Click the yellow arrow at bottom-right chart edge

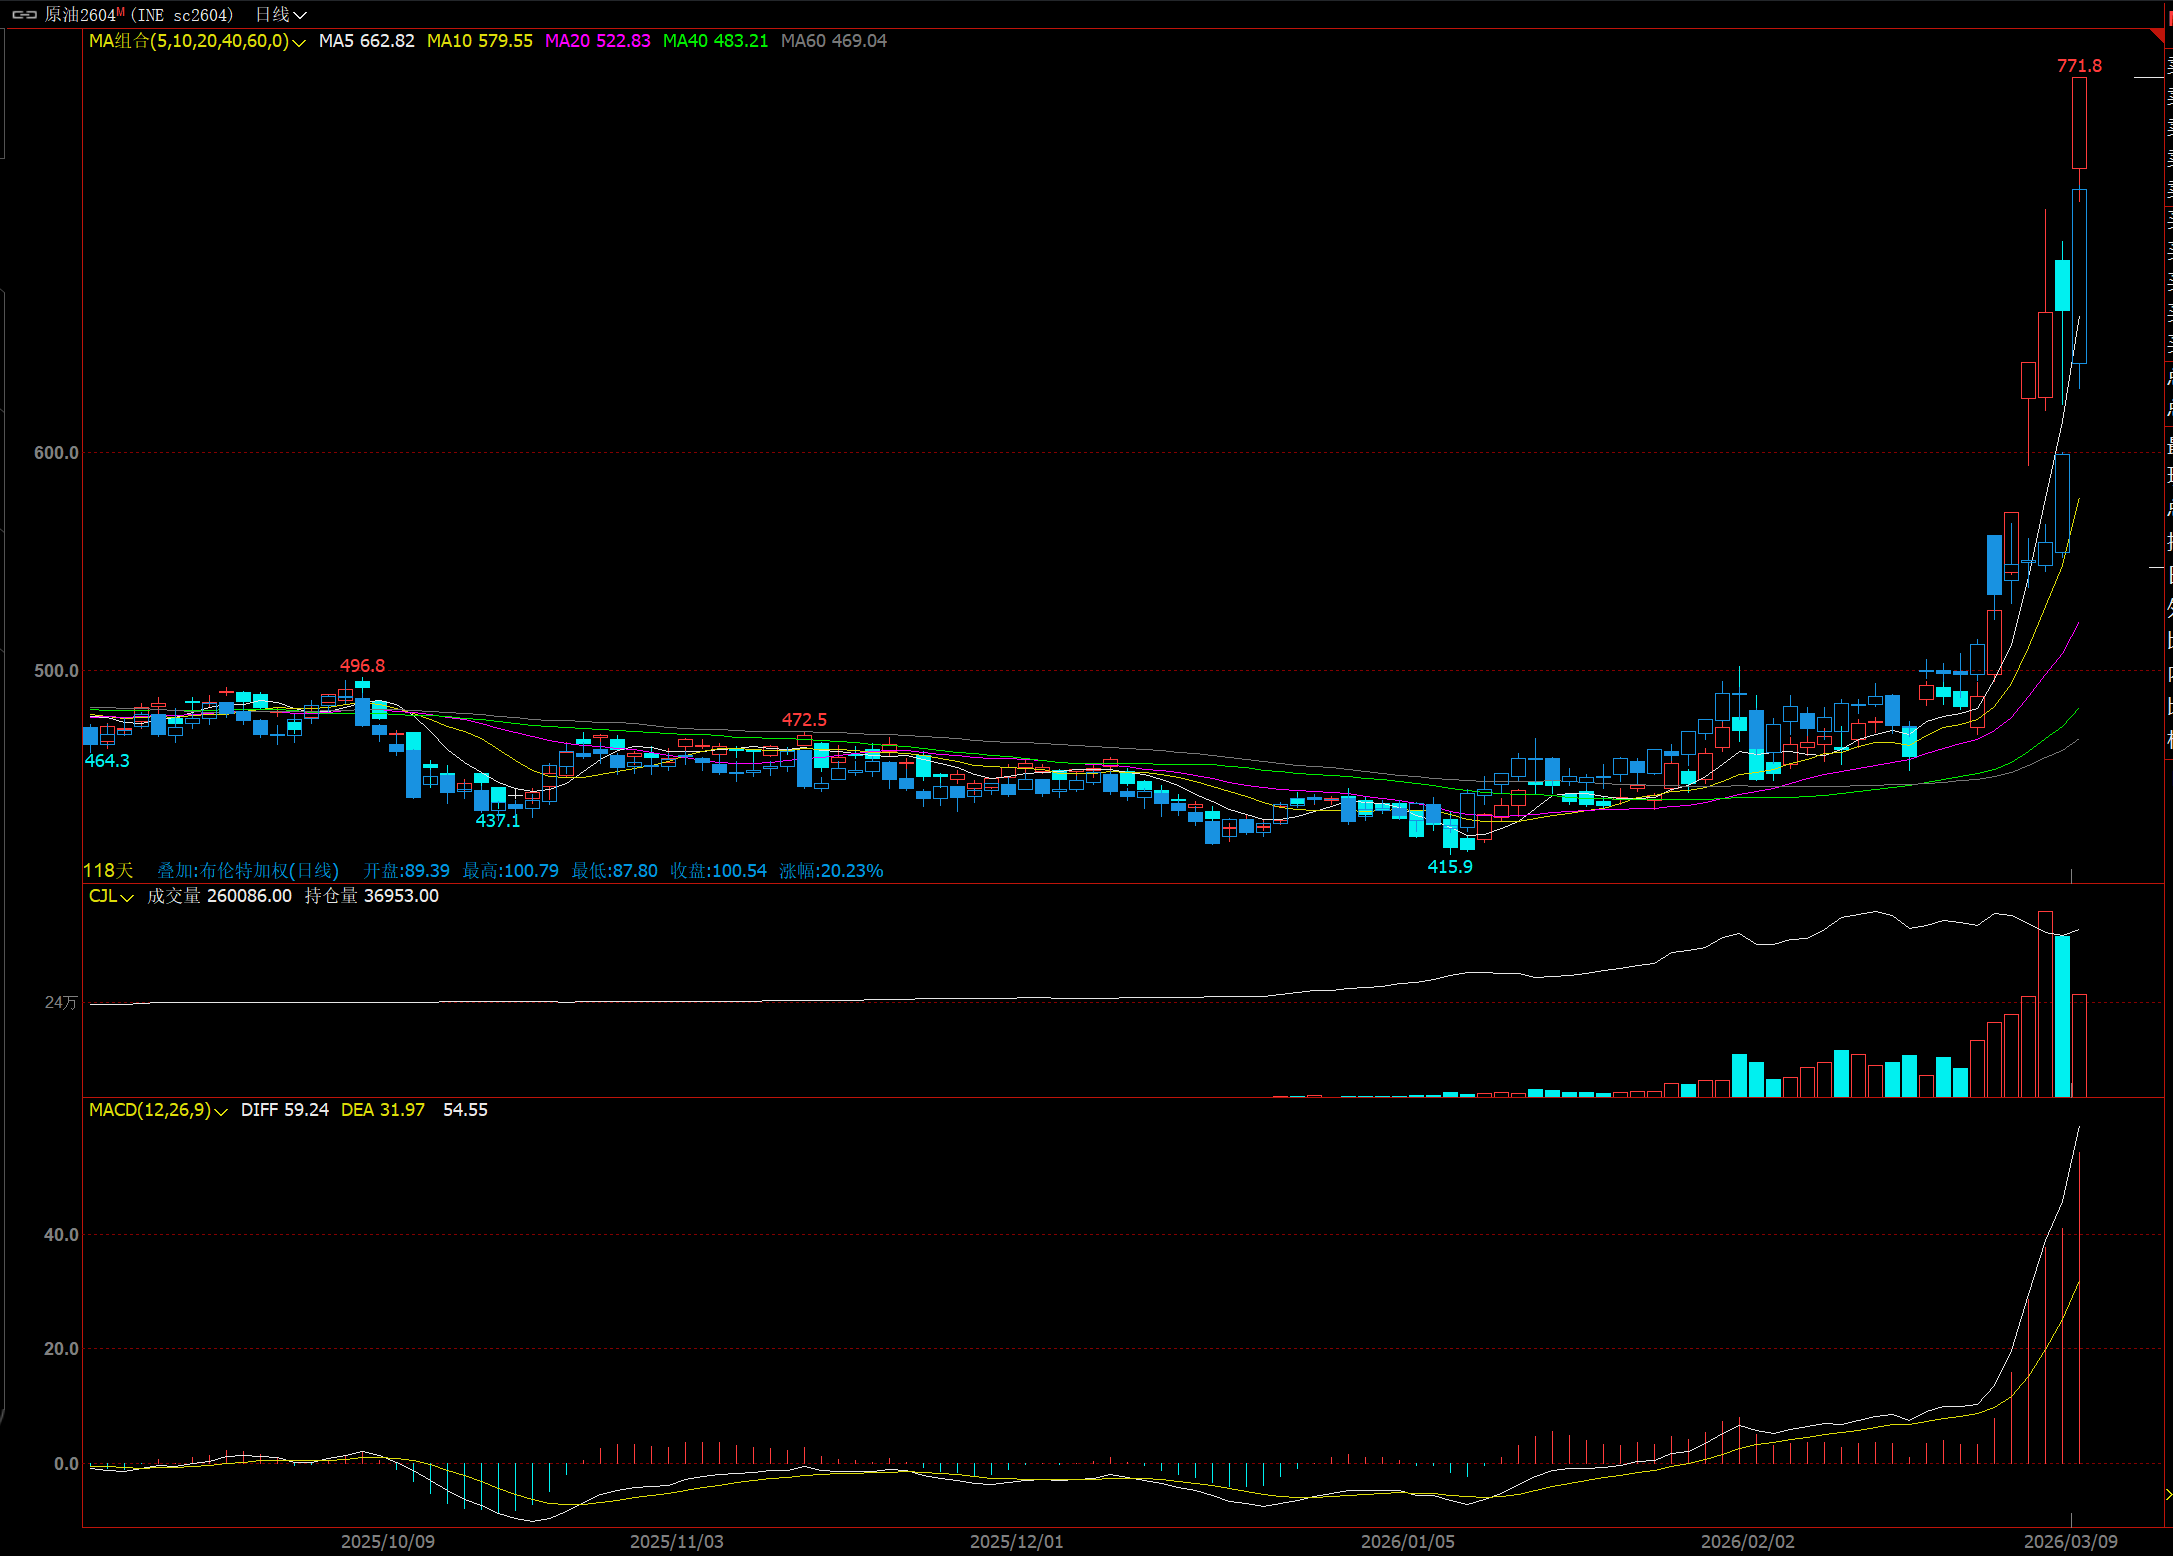2167,1495
